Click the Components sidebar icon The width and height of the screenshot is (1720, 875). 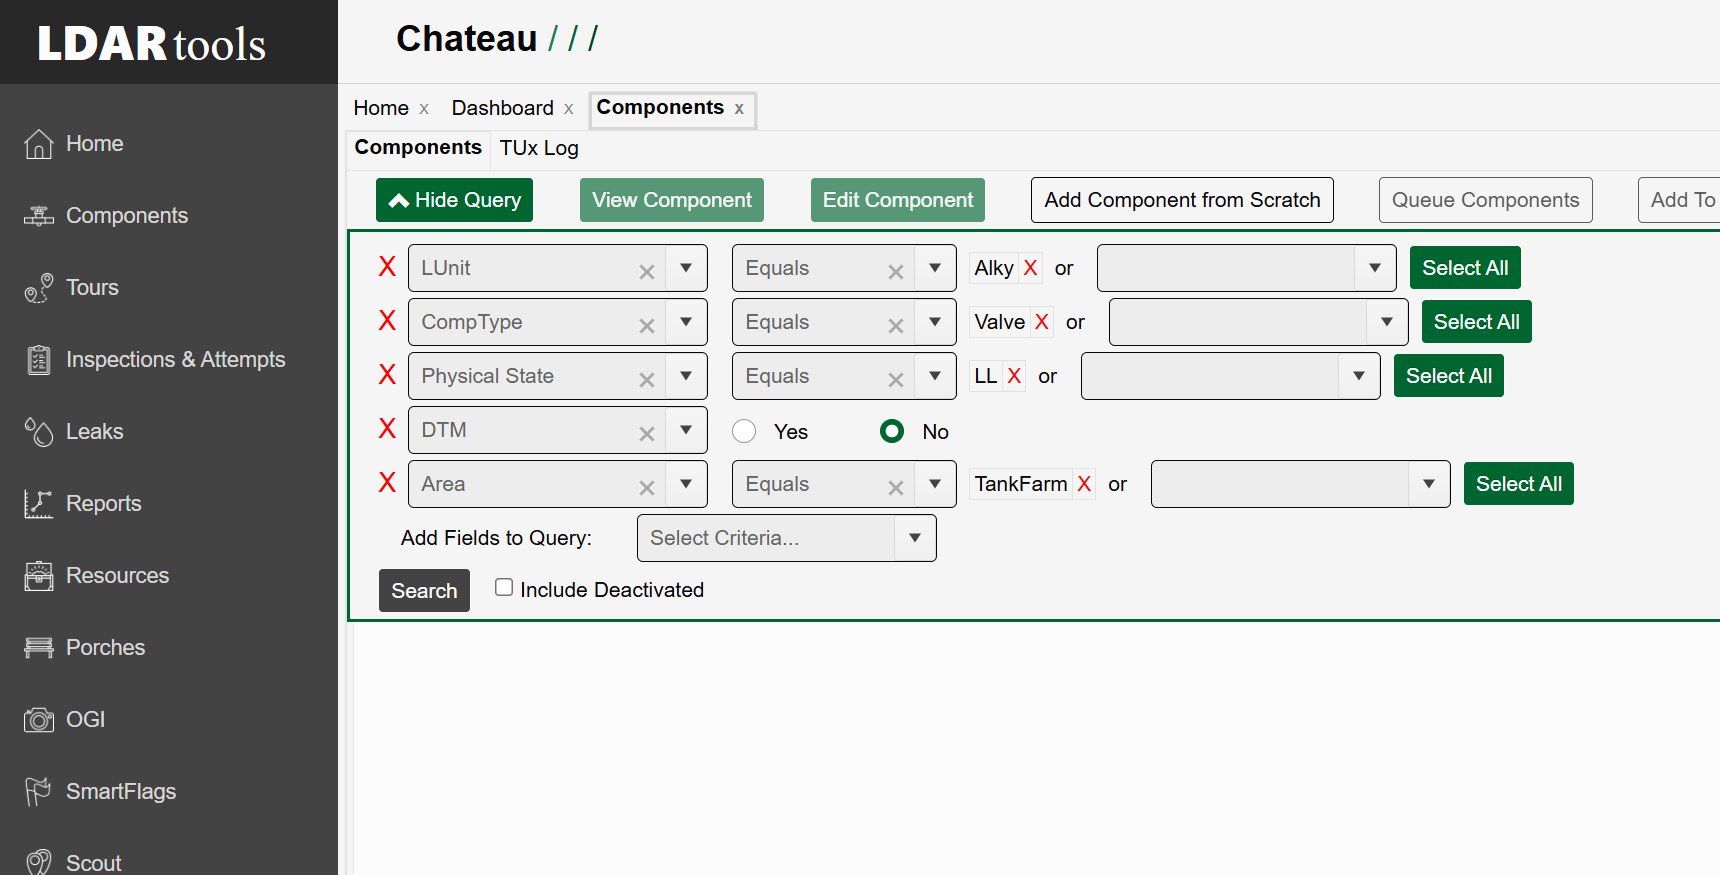[38, 216]
